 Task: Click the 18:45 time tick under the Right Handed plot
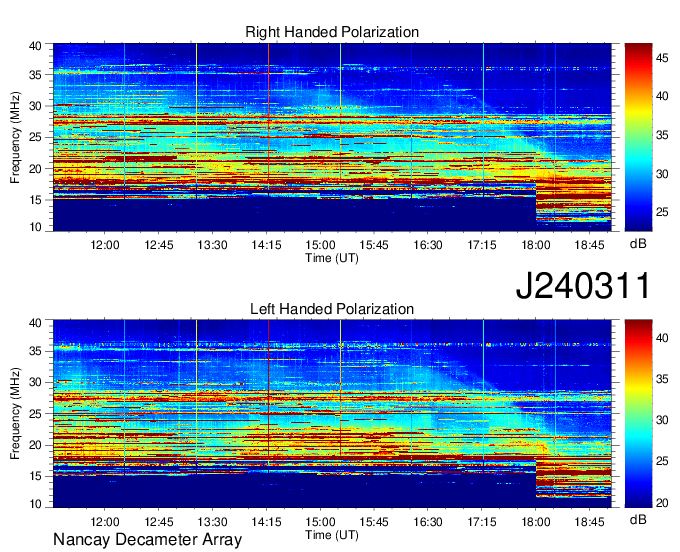point(589,245)
